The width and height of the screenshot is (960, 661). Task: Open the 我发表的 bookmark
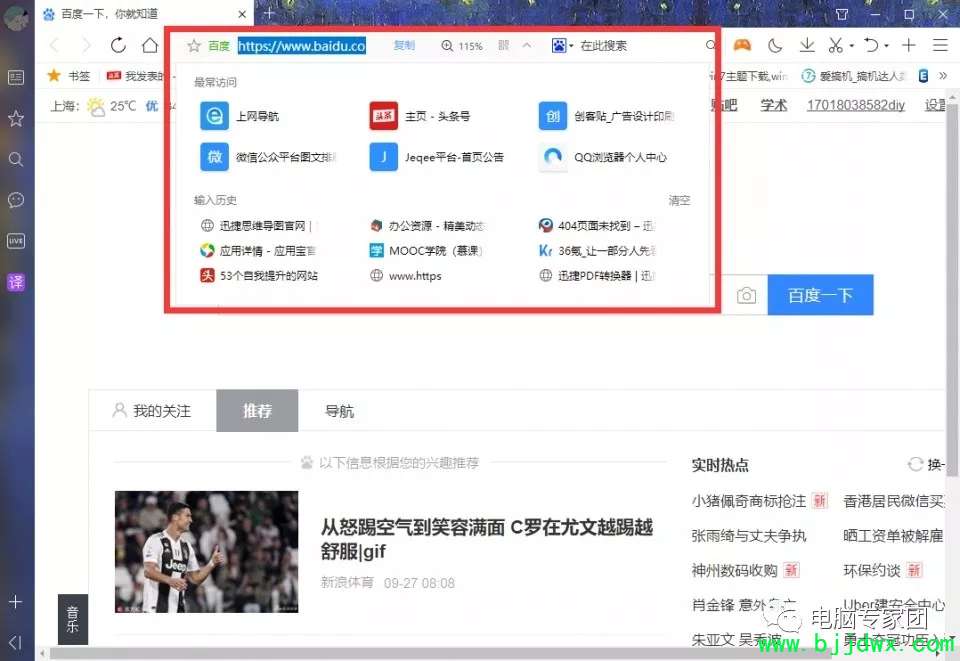[x=135, y=76]
